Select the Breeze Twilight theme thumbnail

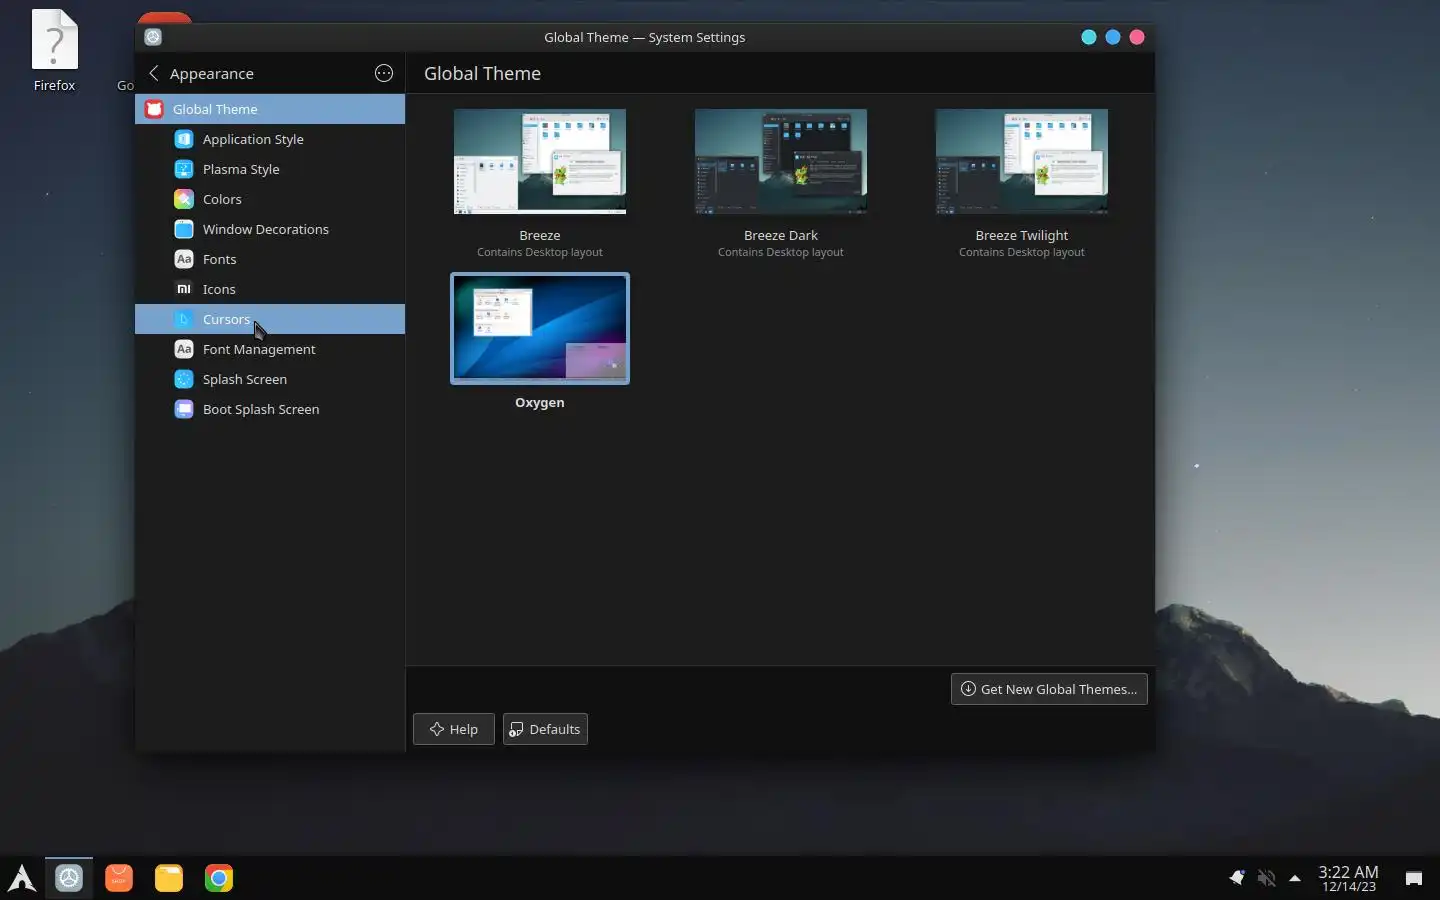tap(1022, 161)
